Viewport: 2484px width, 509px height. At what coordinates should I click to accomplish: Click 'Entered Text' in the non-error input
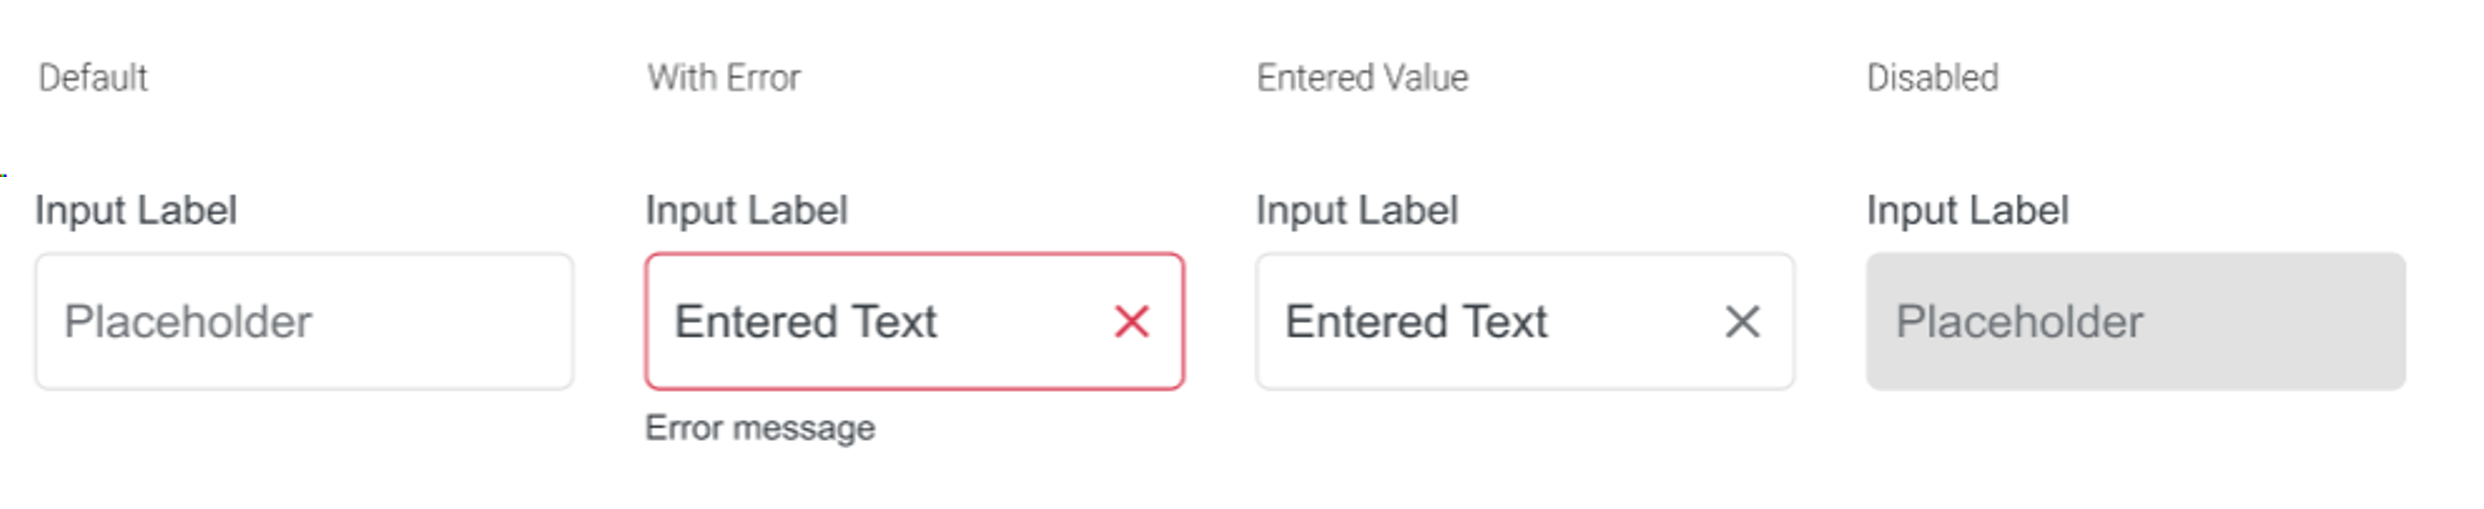[x=1416, y=321]
